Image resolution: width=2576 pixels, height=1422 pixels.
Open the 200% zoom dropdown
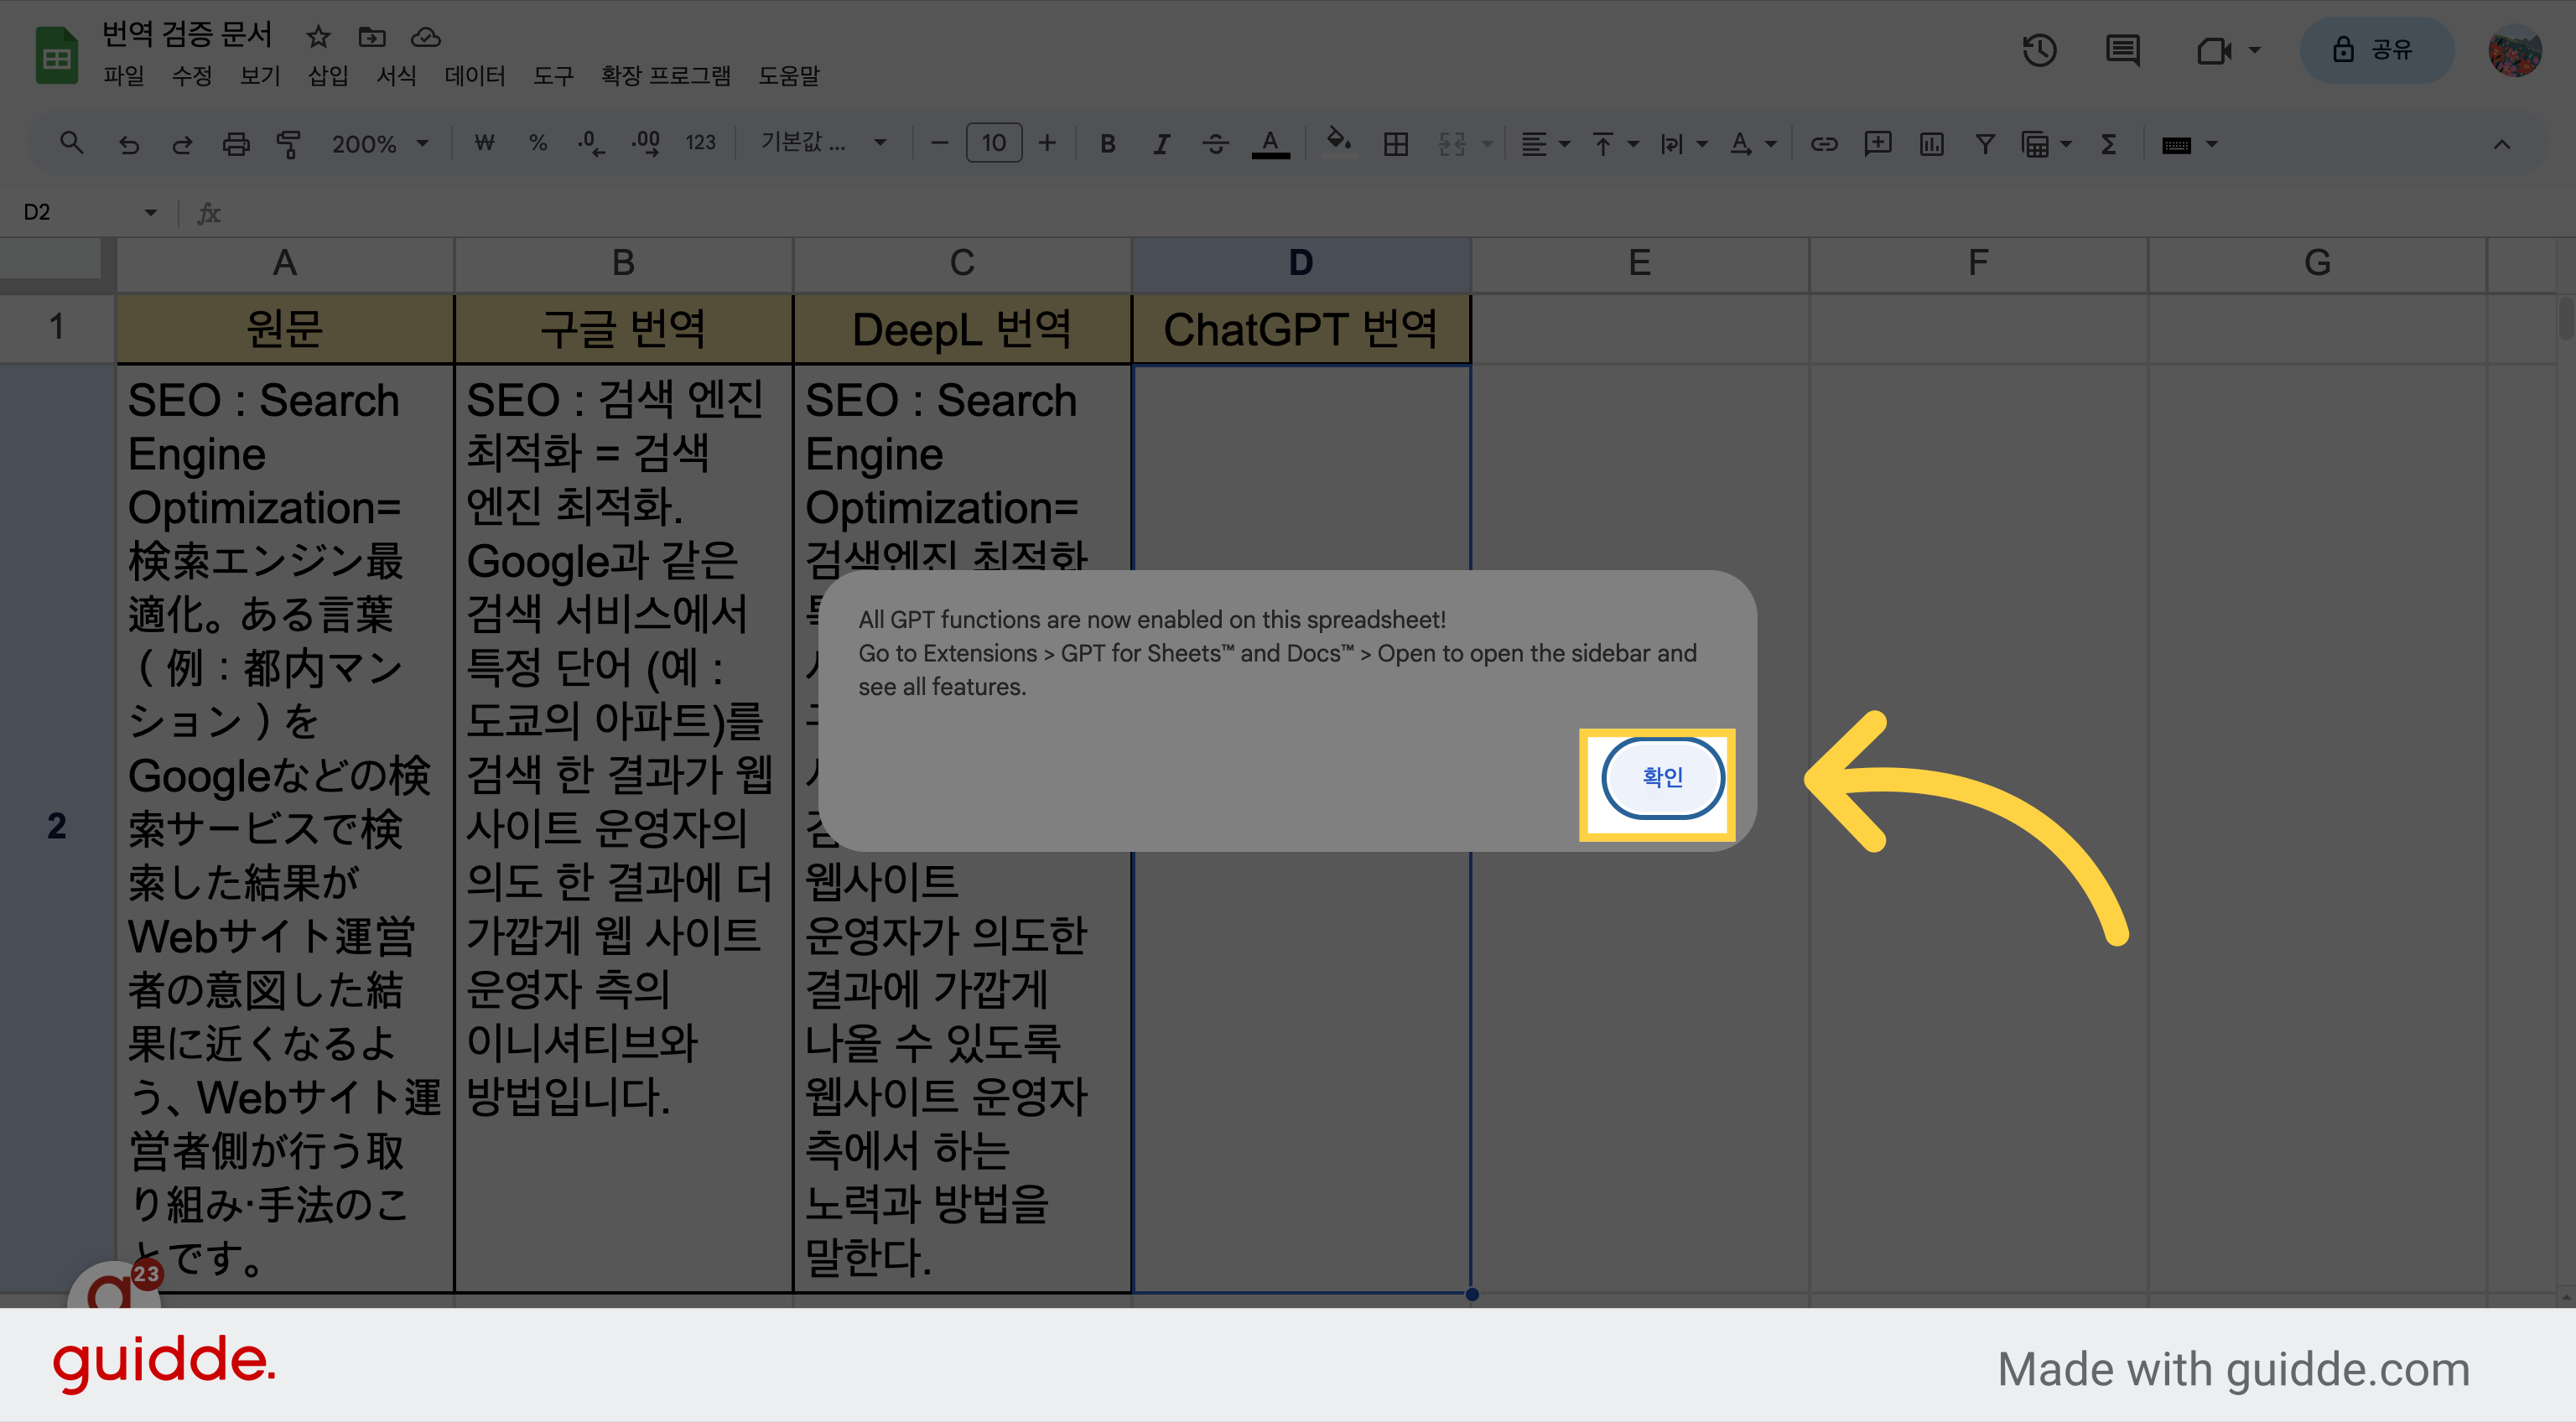point(380,144)
